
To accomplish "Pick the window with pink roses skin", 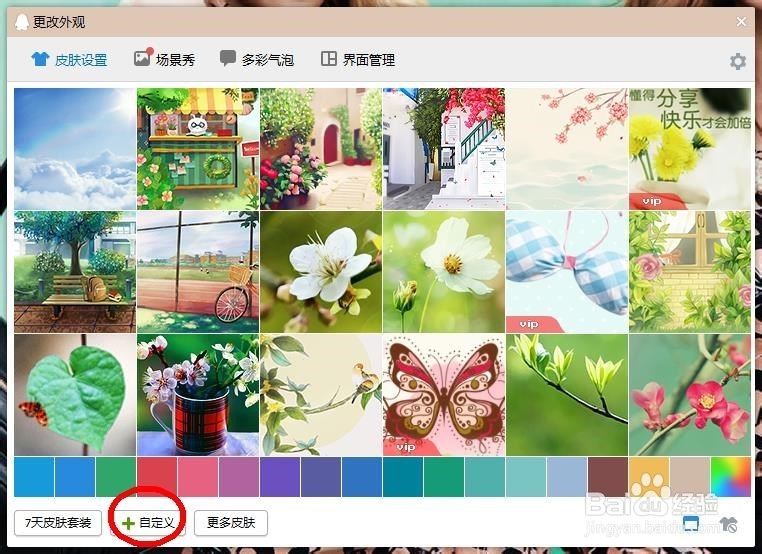I will [x=690, y=272].
